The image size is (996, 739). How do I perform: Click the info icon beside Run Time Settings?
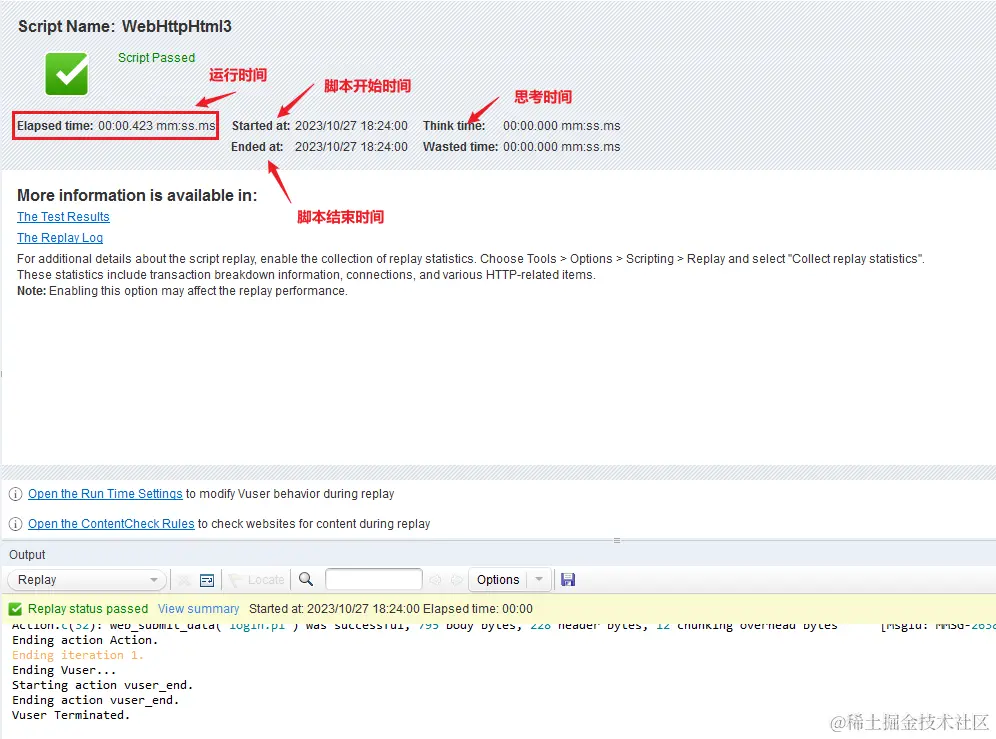click(x=15, y=494)
